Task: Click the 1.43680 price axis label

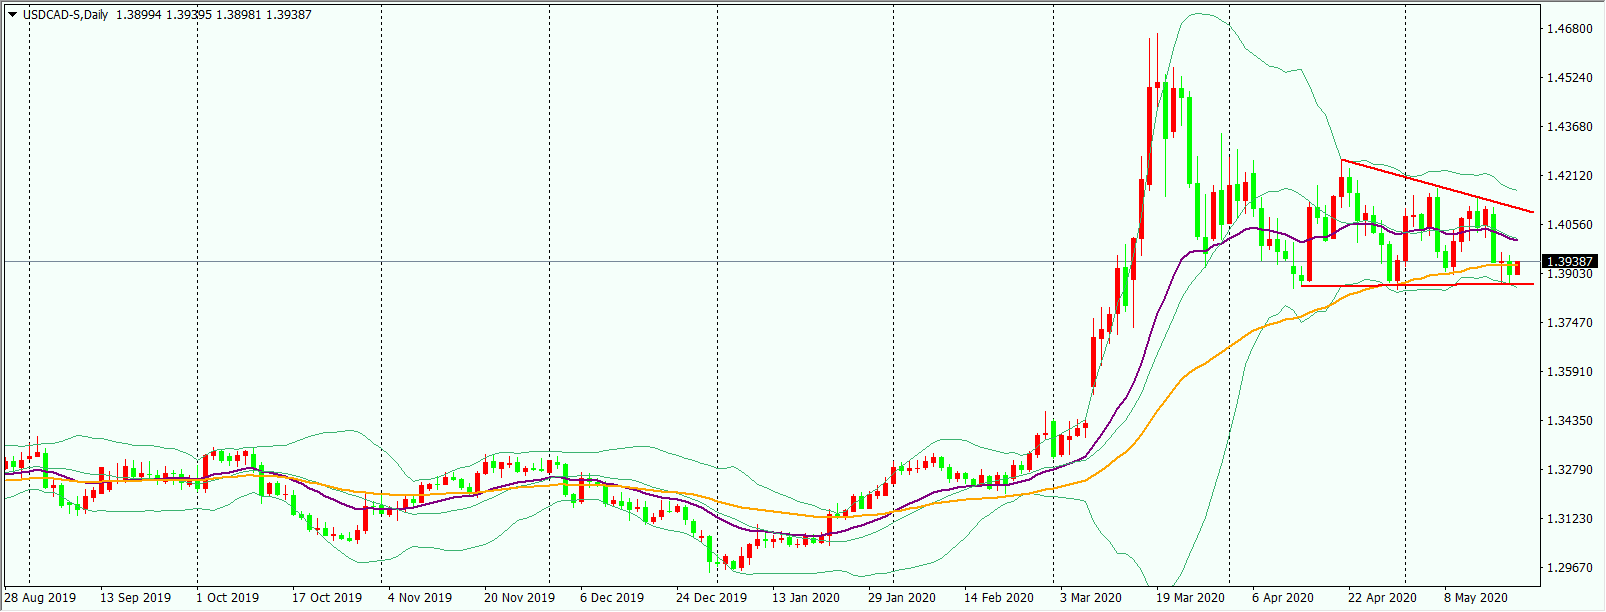Action: coord(1569,127)
